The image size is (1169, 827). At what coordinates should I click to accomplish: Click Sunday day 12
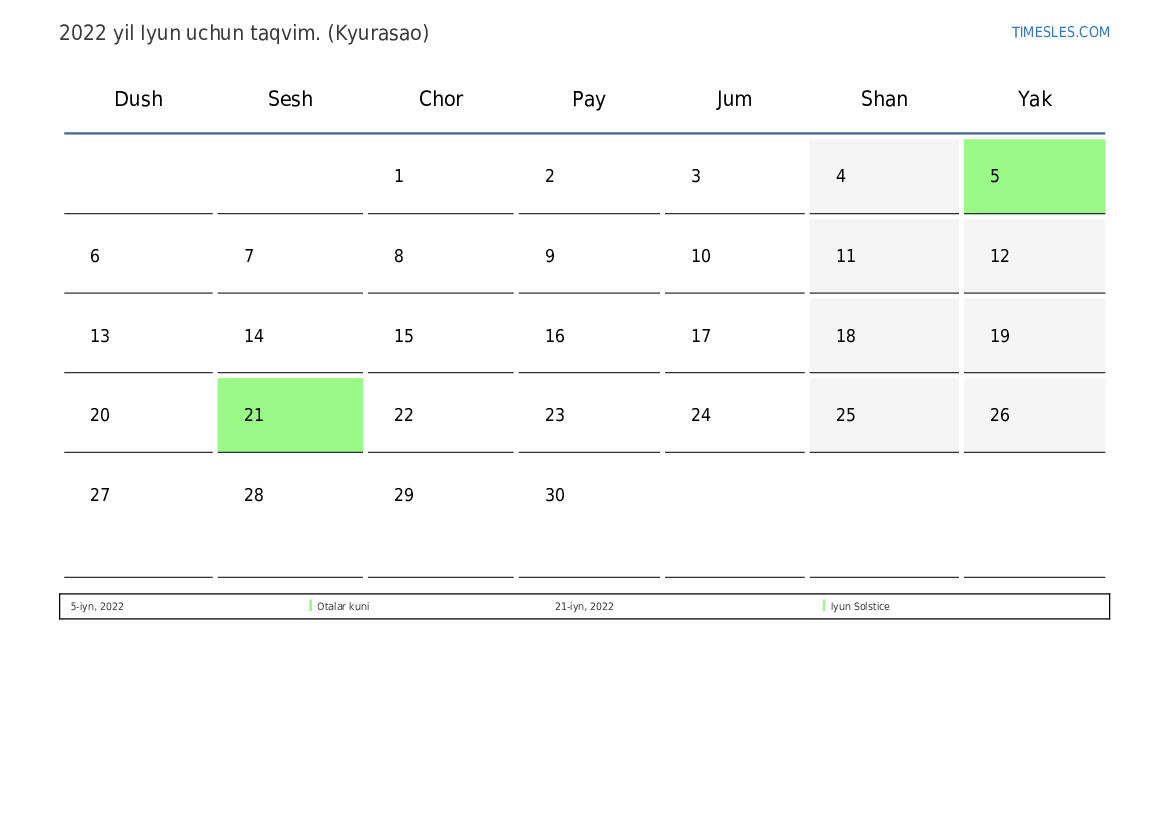1034,257
